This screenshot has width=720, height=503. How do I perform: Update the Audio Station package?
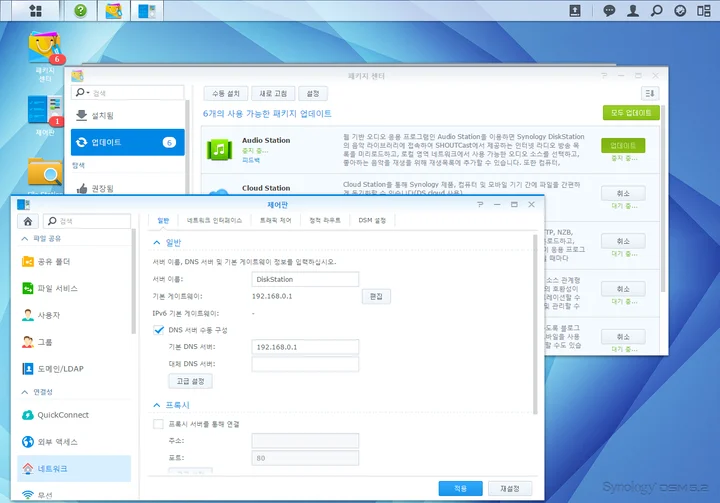[623, 146]
